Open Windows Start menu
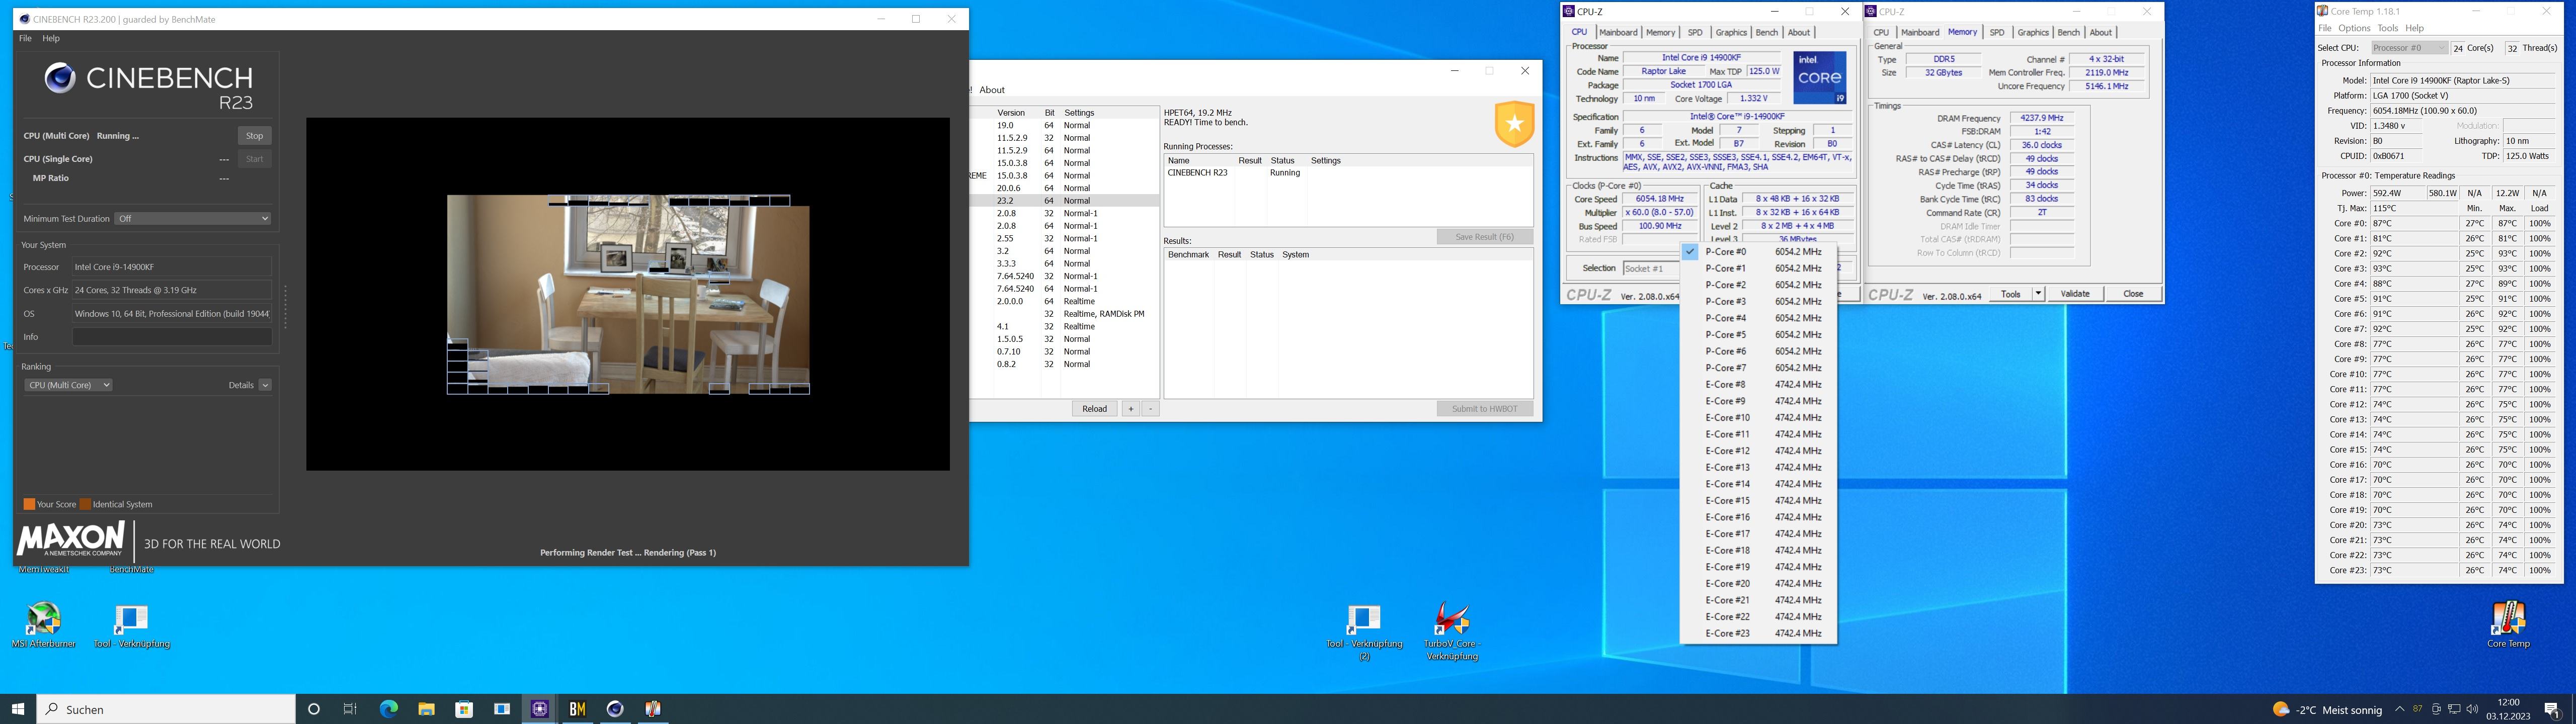Image resolution: width=2576 pixels, height=724 pixels. pyautogui.click(x=18, y=709)
